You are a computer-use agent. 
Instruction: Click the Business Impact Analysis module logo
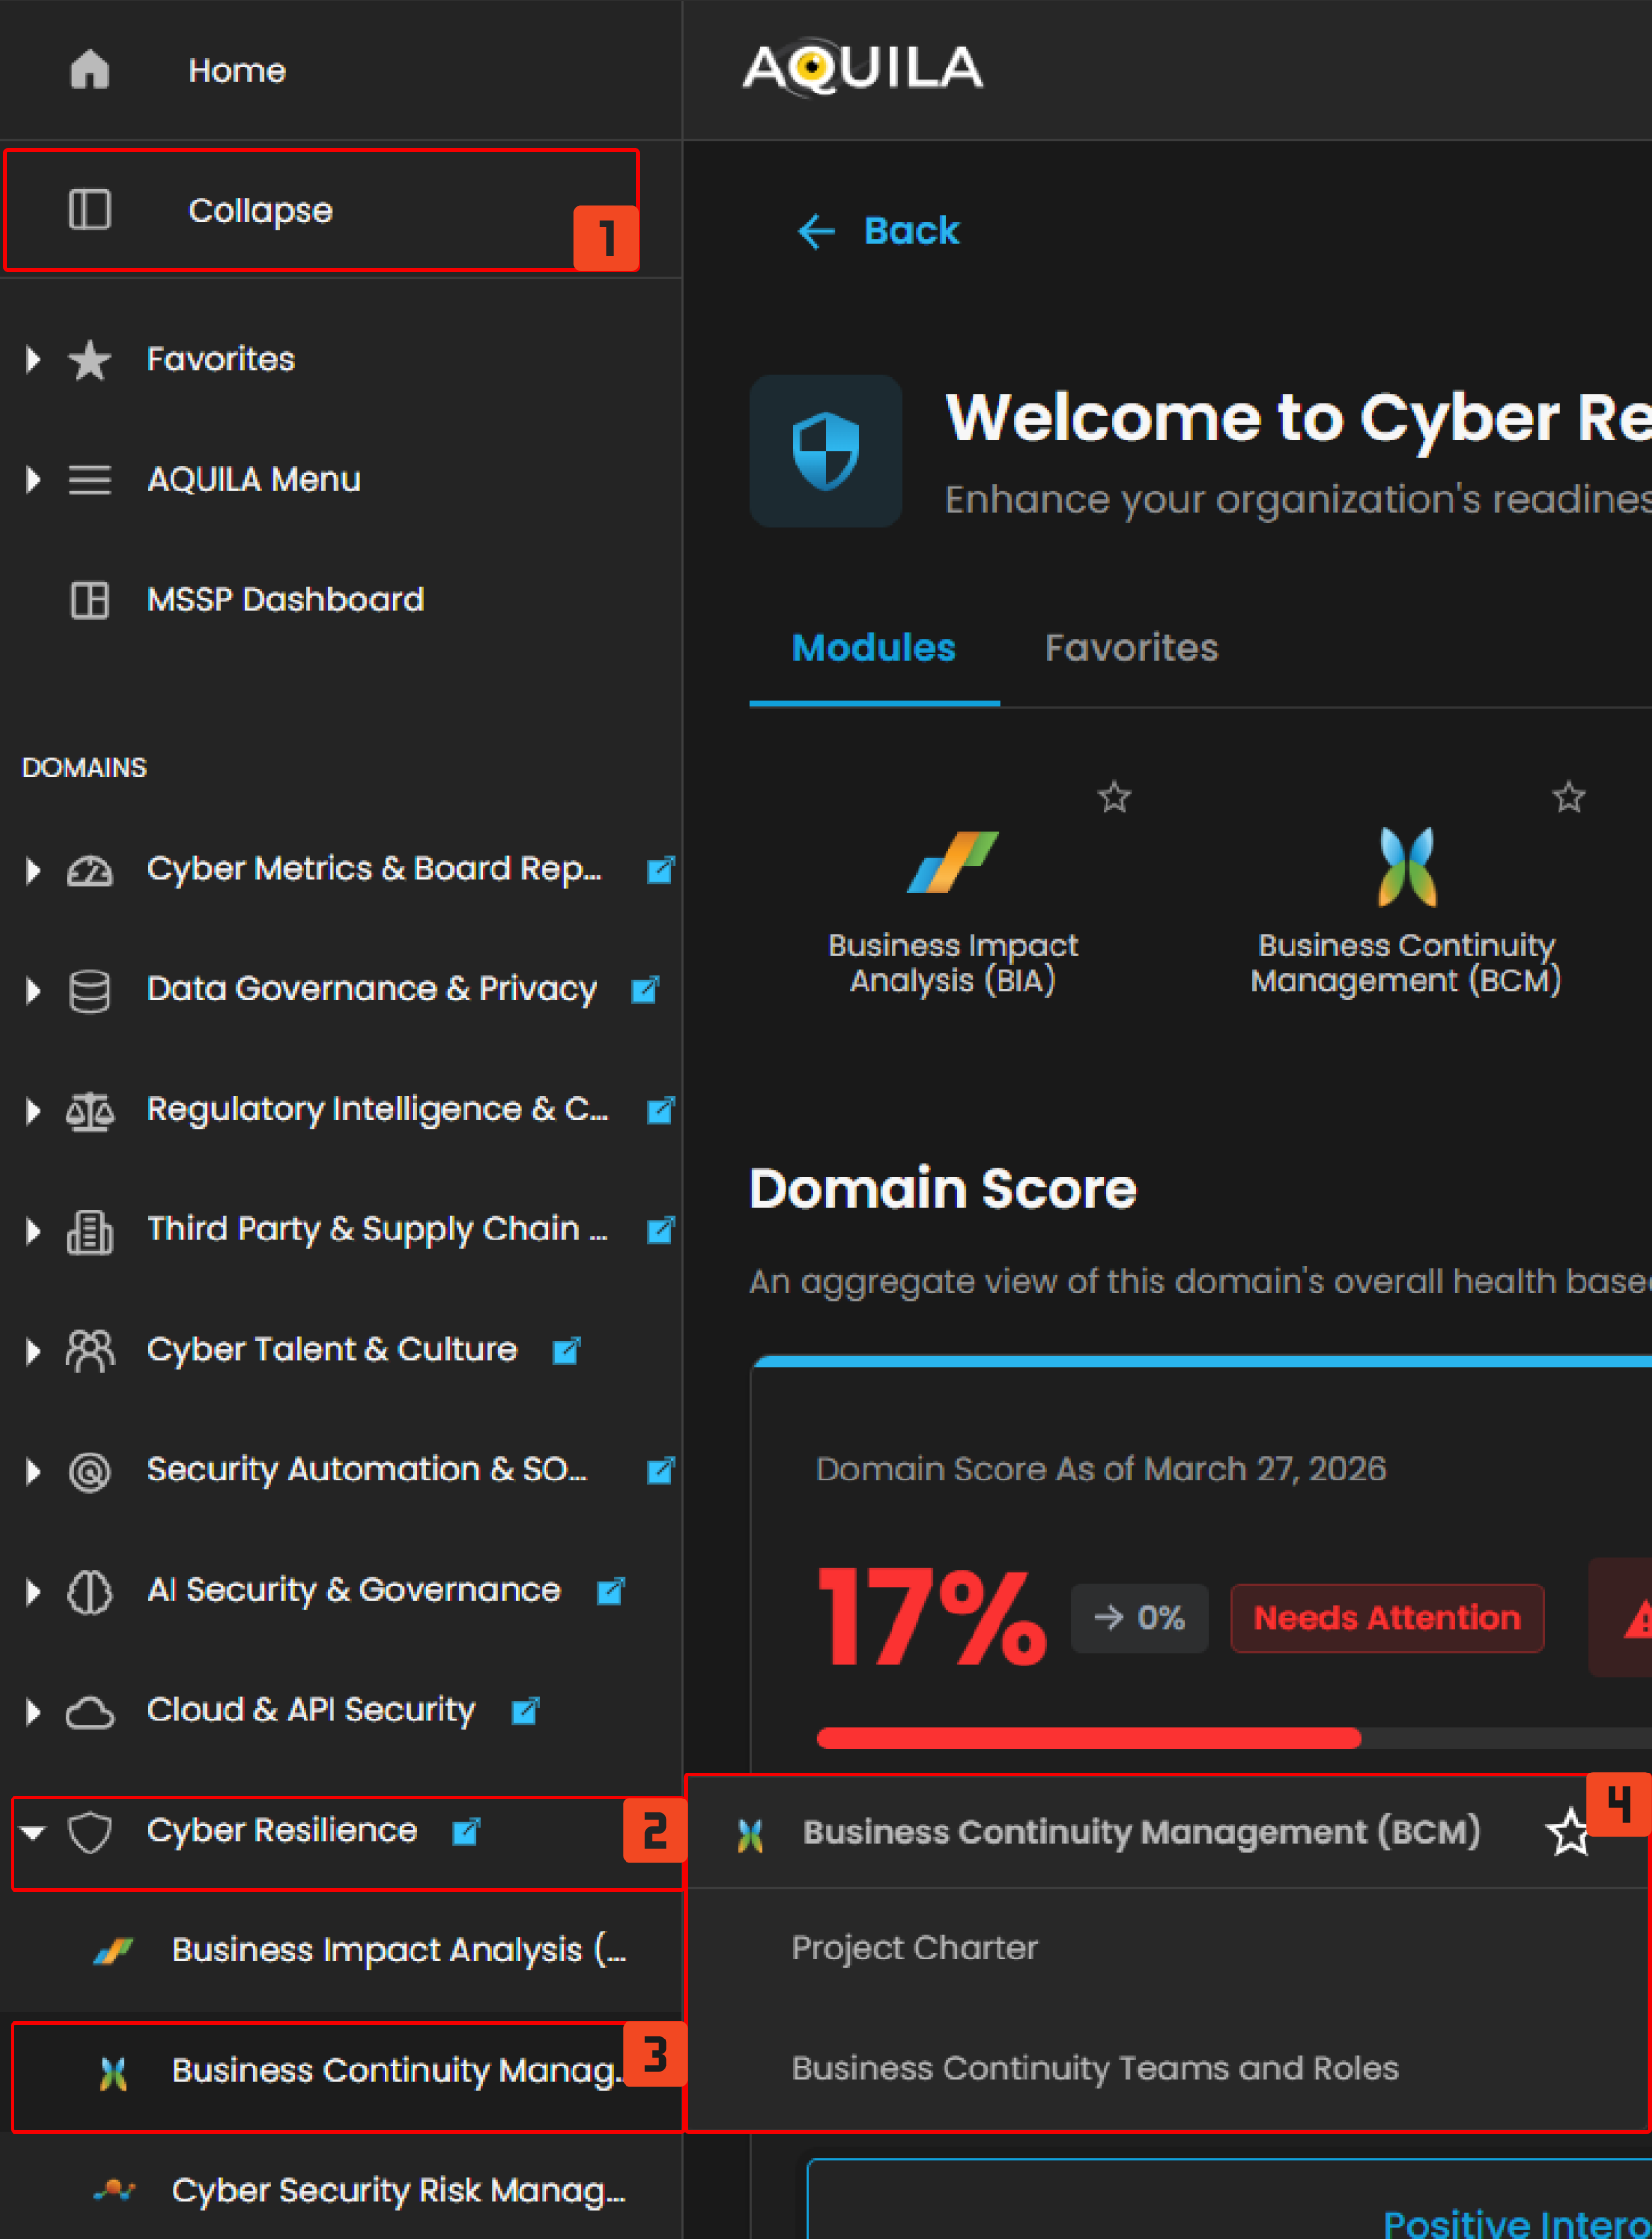(952, 861)
